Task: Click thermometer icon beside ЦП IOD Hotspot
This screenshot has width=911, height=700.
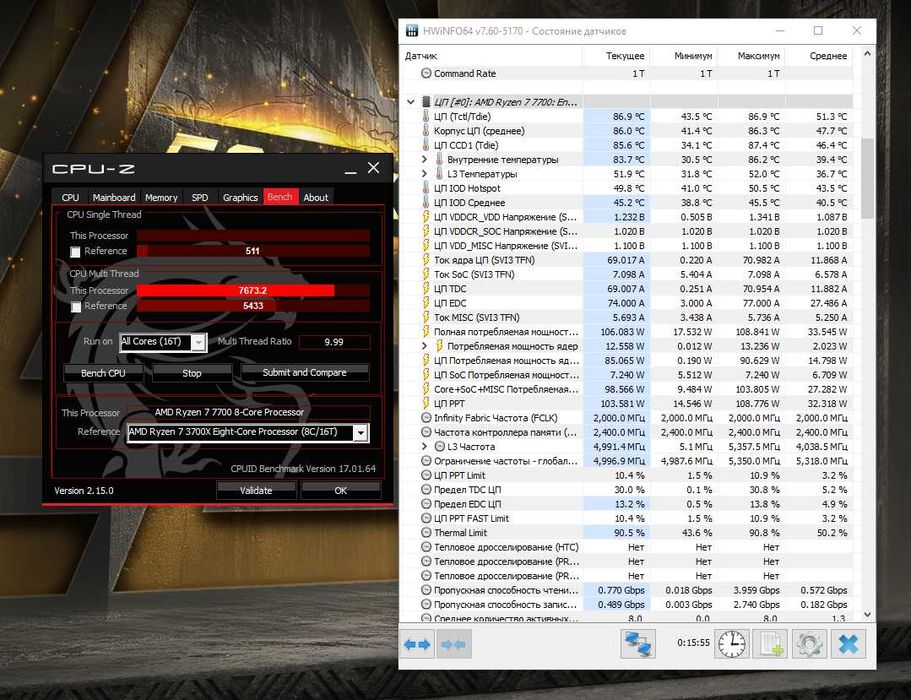Action: pyautogui.click(x=426, y=188)
